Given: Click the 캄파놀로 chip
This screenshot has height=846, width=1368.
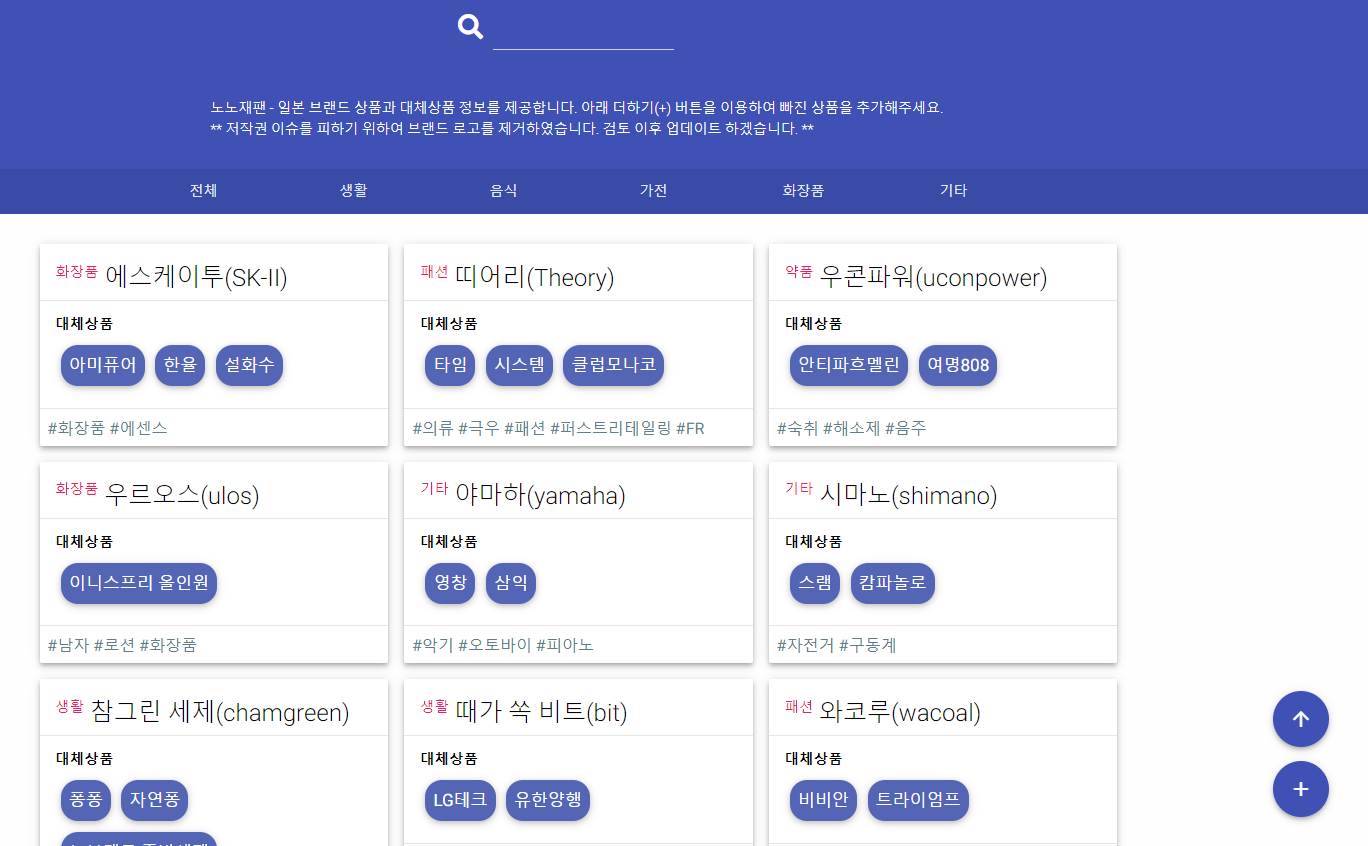Looking at the screenshot, I should [893, 583].
